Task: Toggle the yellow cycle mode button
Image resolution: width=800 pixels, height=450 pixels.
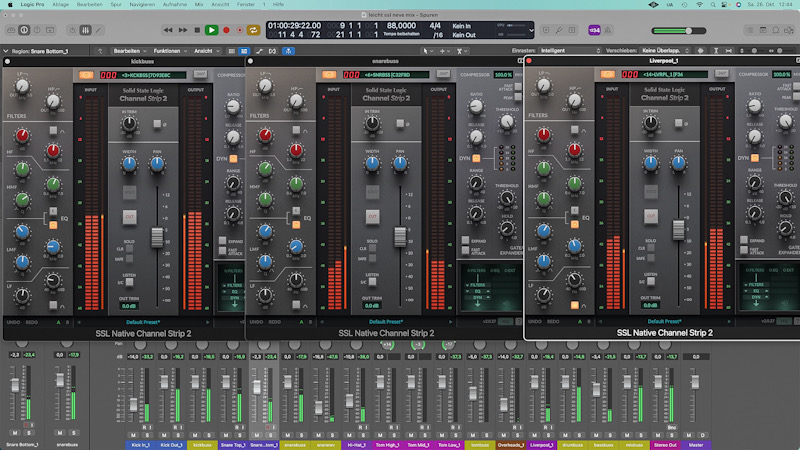Action: [253, 31]
